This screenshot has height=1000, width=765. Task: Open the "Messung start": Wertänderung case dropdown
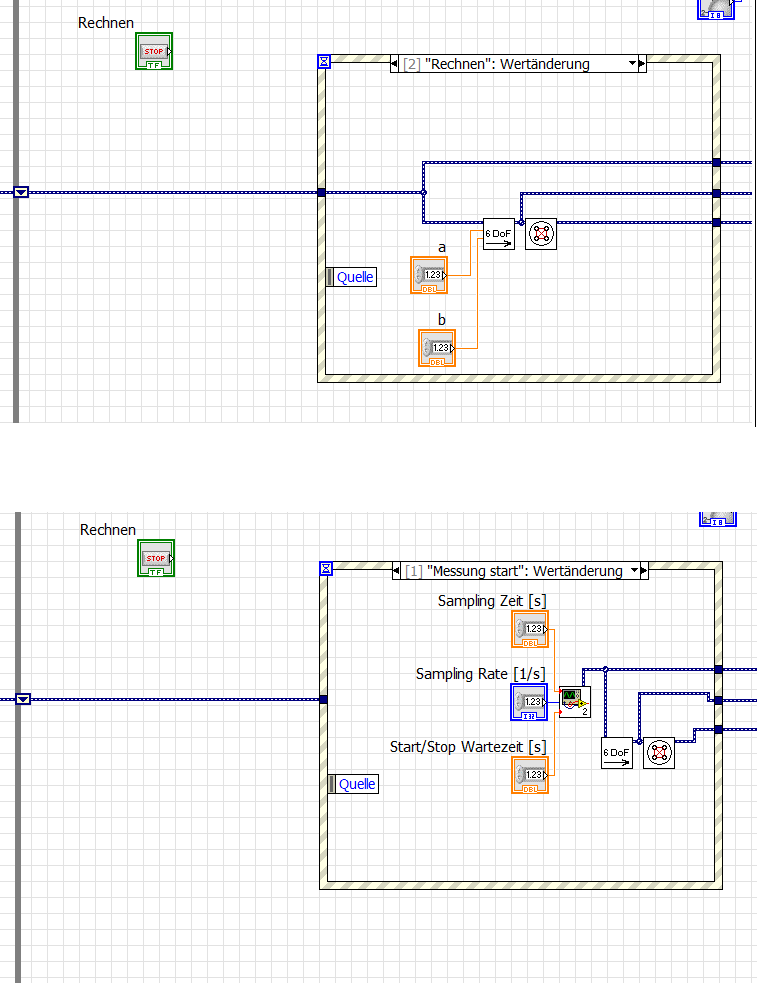click(634, 570)
